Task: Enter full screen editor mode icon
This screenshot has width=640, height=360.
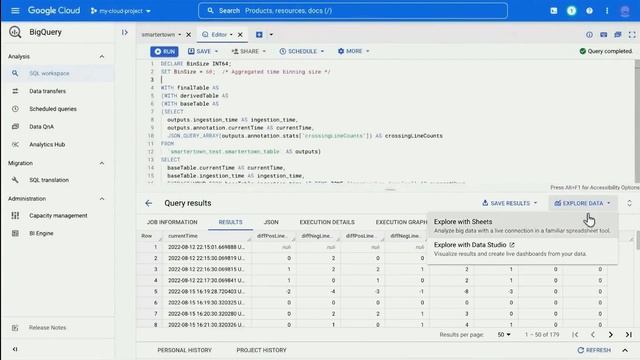Action: pyautogui.click(x=632, y=35)
